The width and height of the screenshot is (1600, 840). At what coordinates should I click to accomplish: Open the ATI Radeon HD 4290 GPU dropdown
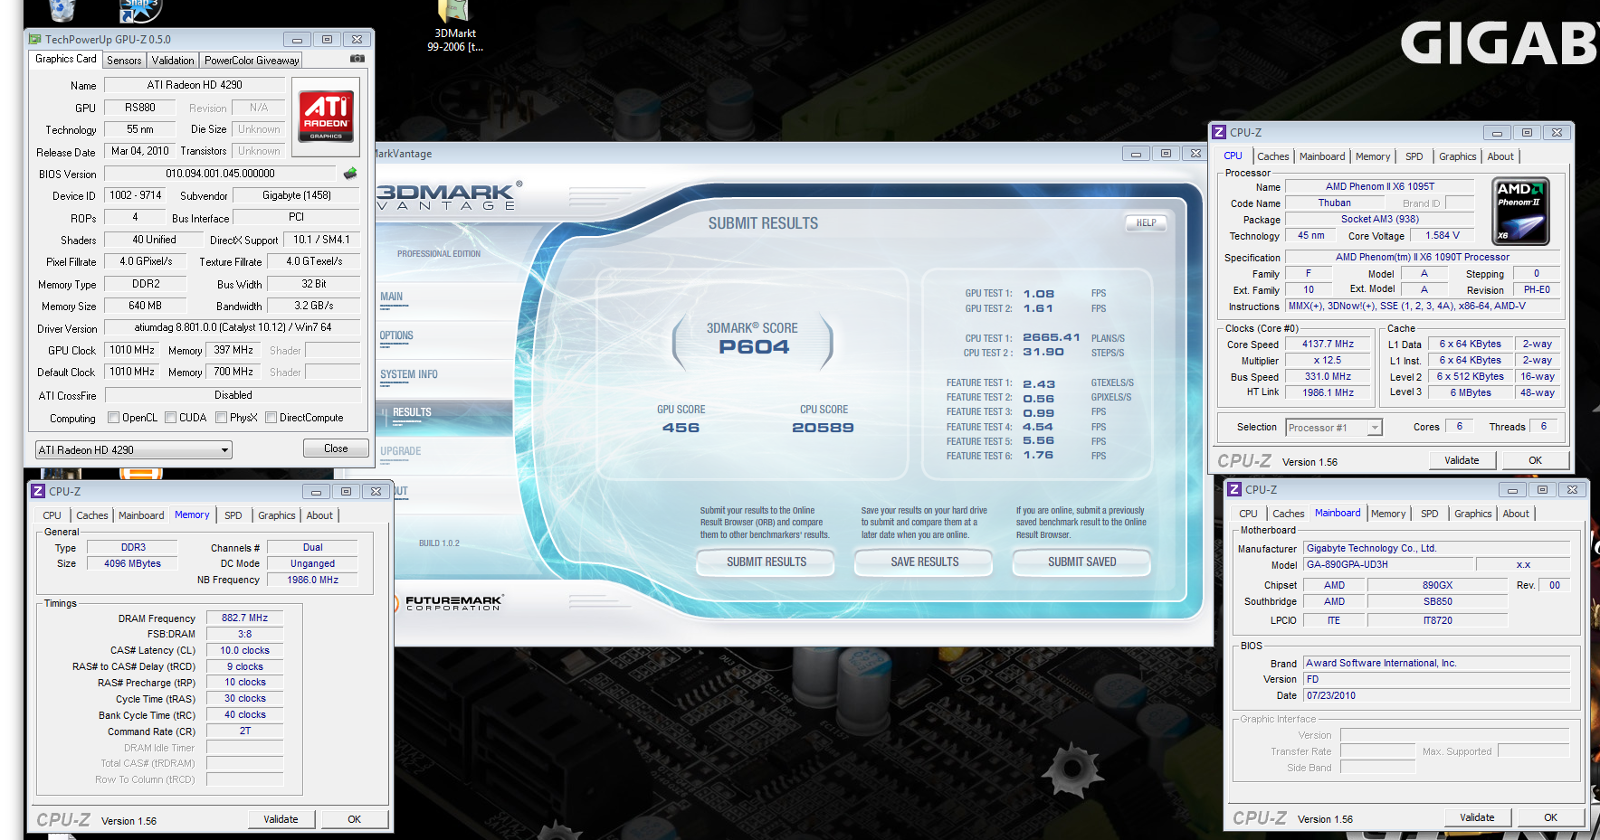pyautogui.click(x=133, y=450)
